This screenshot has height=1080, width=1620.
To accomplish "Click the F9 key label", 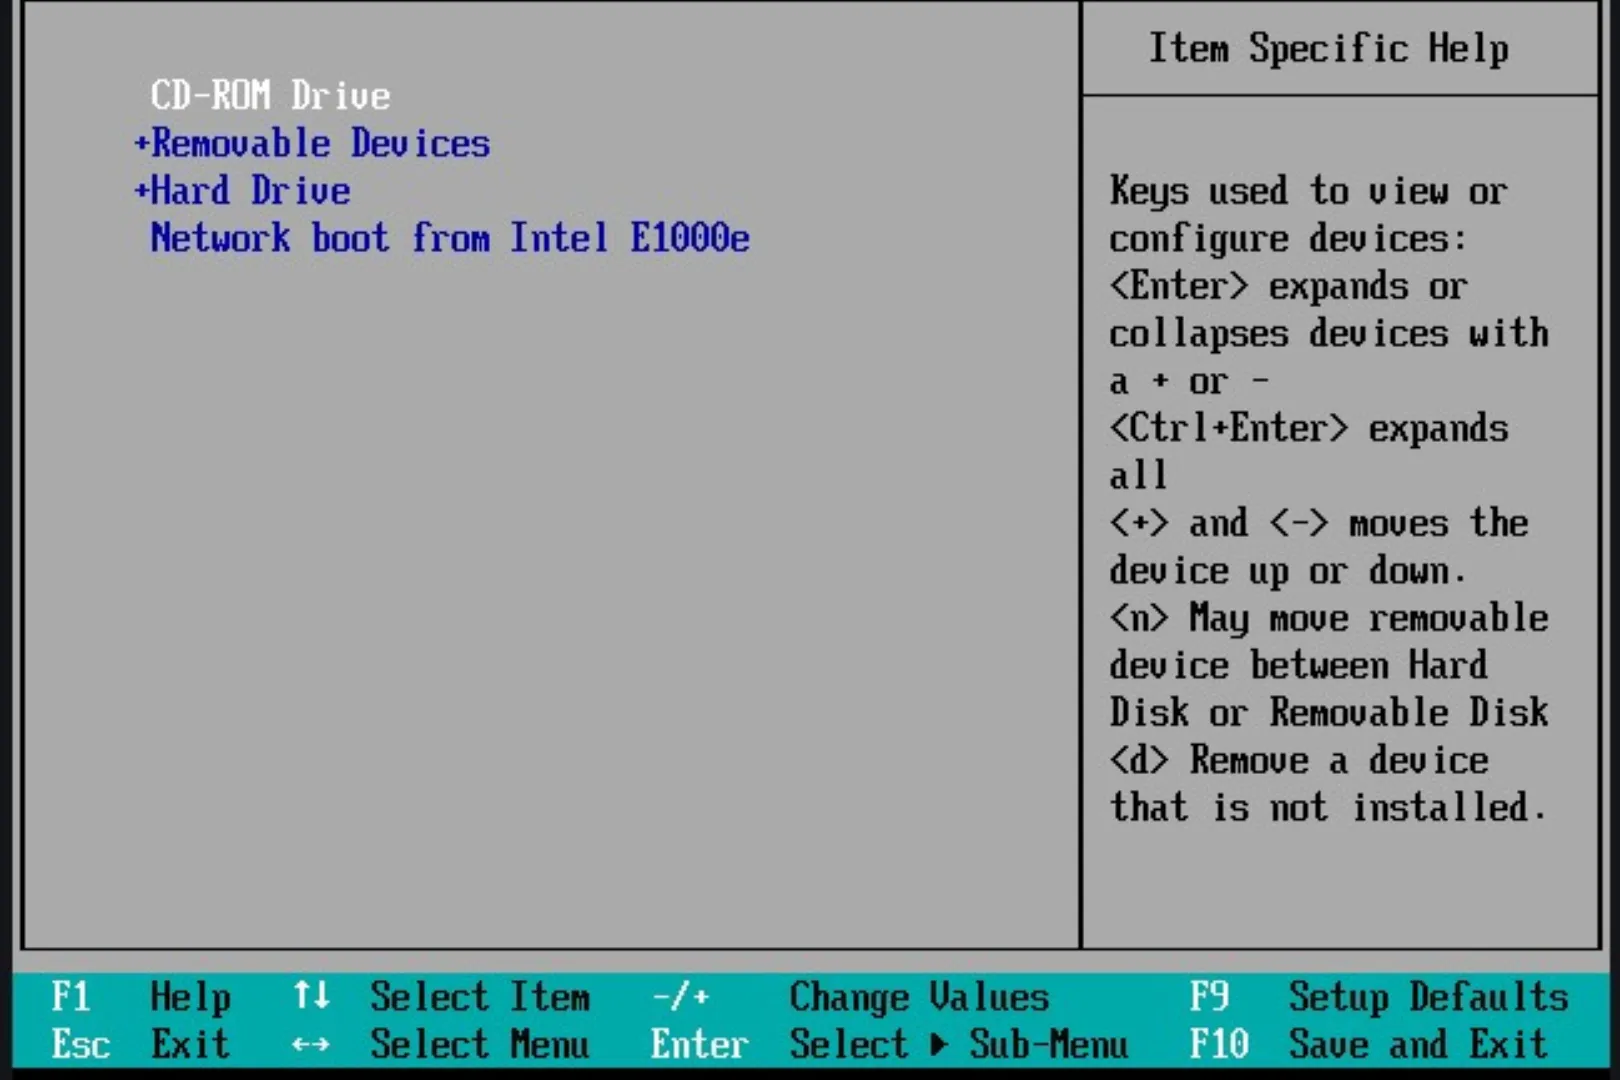I will tap(1209, 997).
